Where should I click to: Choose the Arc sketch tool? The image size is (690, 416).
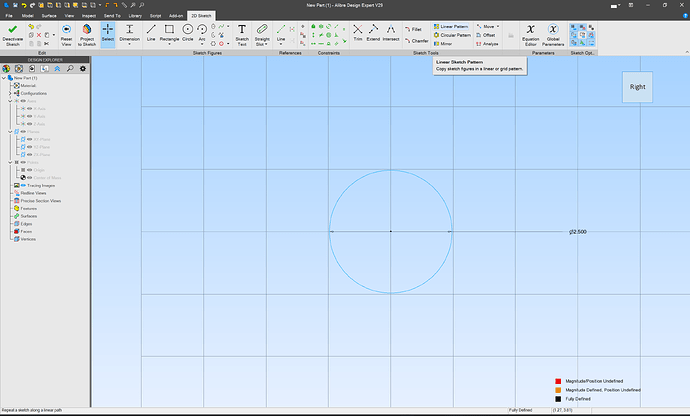coord(202,33)
